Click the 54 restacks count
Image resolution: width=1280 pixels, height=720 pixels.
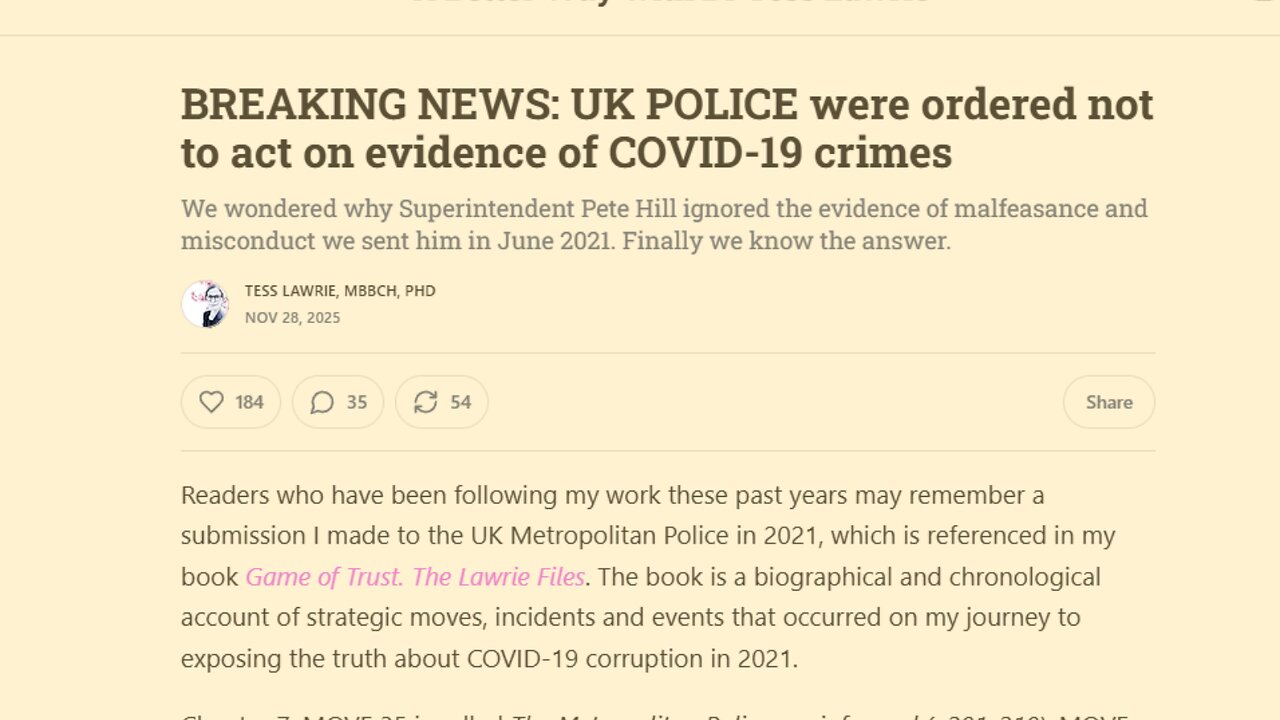[x=460, y=402]
